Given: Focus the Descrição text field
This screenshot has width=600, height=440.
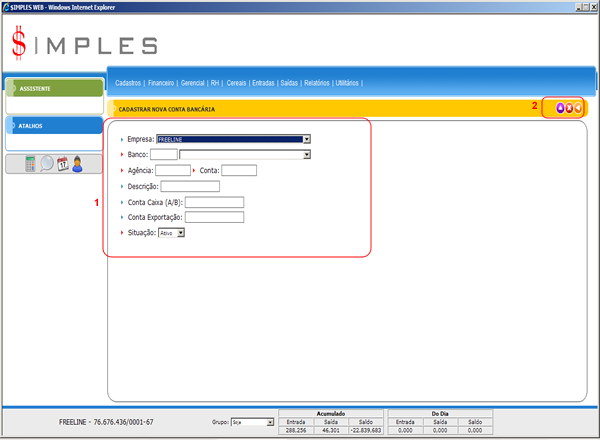Looking at the screenshot, I should [190, 186].
